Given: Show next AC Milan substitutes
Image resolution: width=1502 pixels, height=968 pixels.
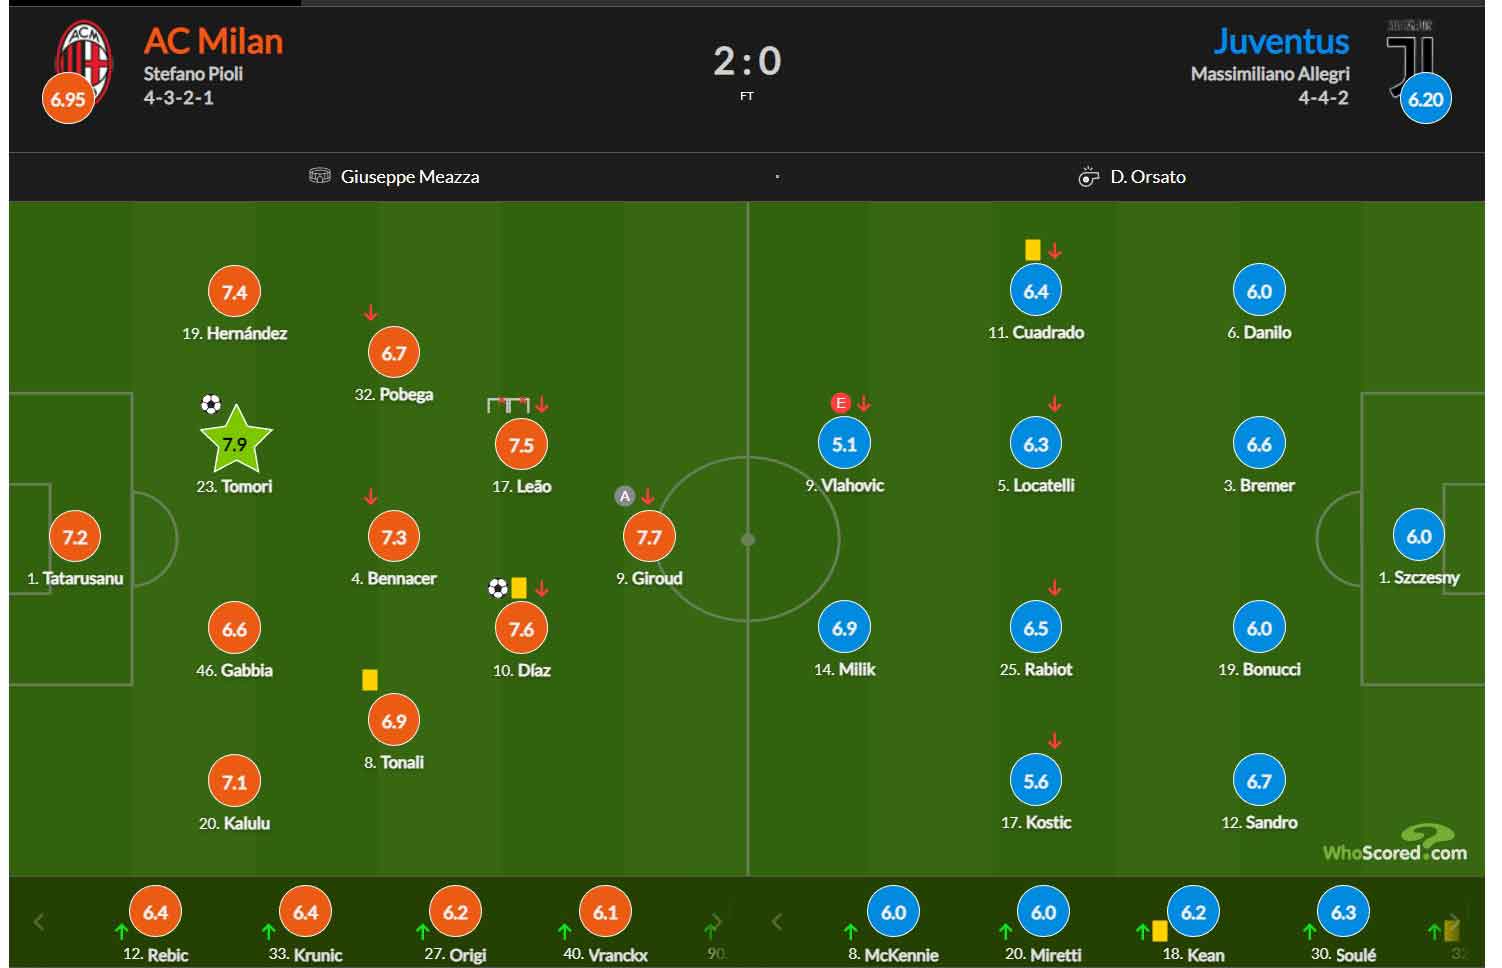Looking at the screenshot, I should coord(716,921).
